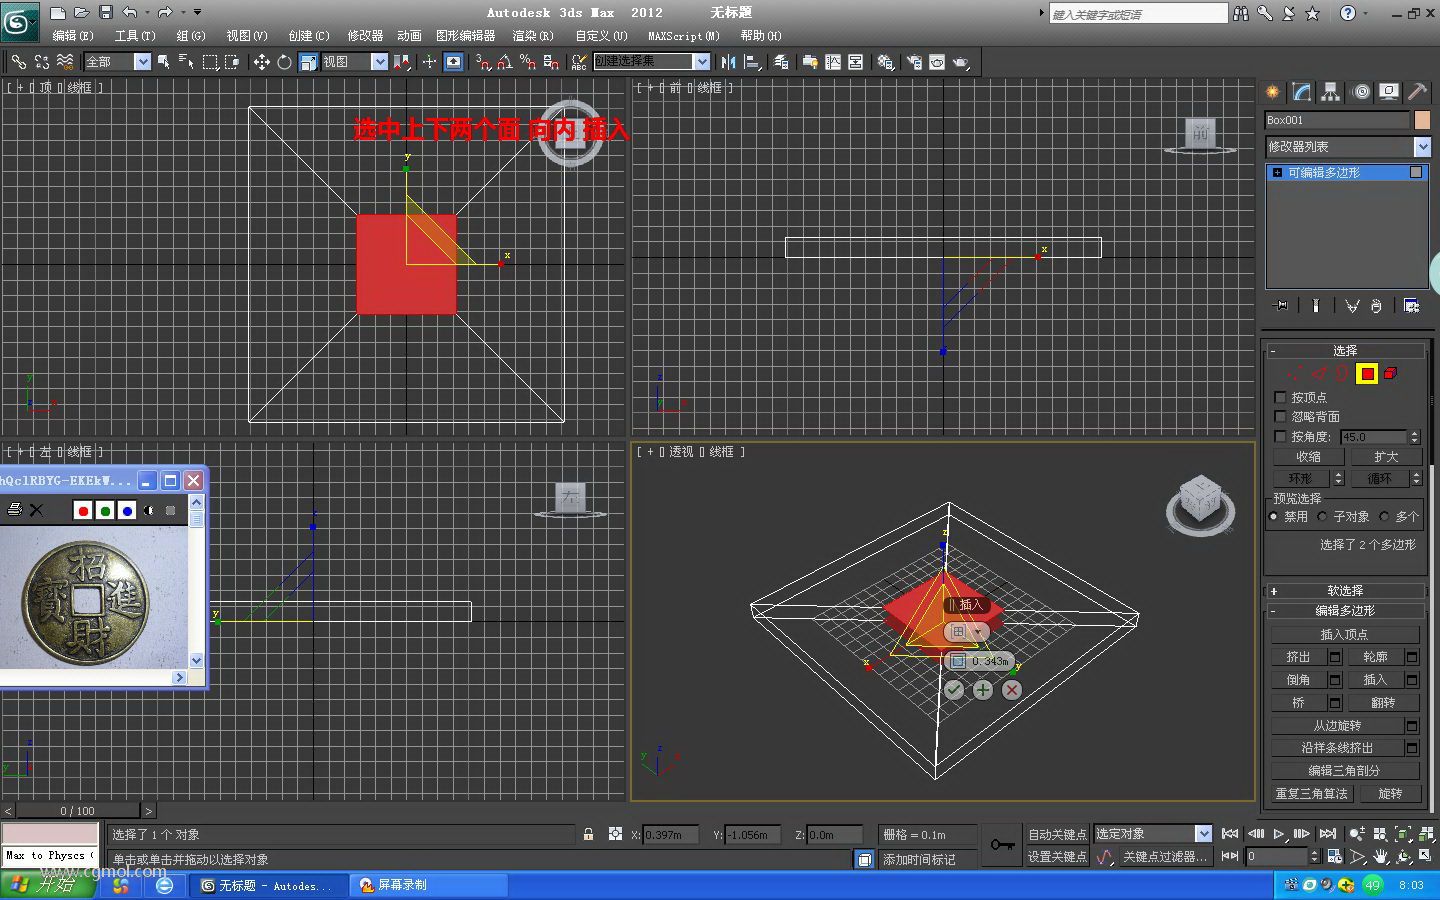Select the Move tool in the main toolbar

pyautogui.click(x=261, y=62)
